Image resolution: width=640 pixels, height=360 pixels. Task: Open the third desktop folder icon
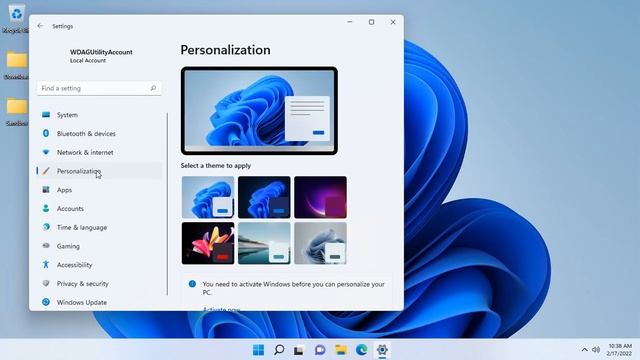pyautogui.click(x=16, y=112)
